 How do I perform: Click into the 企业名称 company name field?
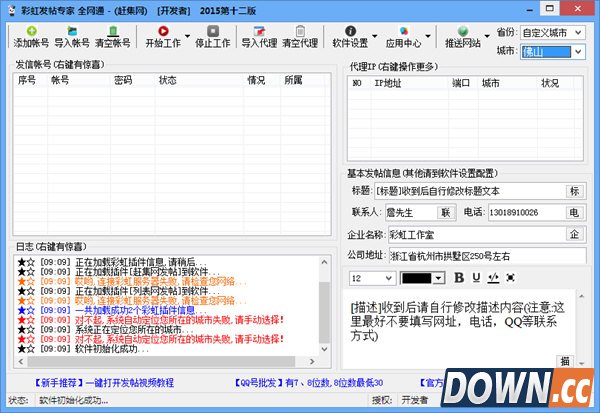(477, 234)
